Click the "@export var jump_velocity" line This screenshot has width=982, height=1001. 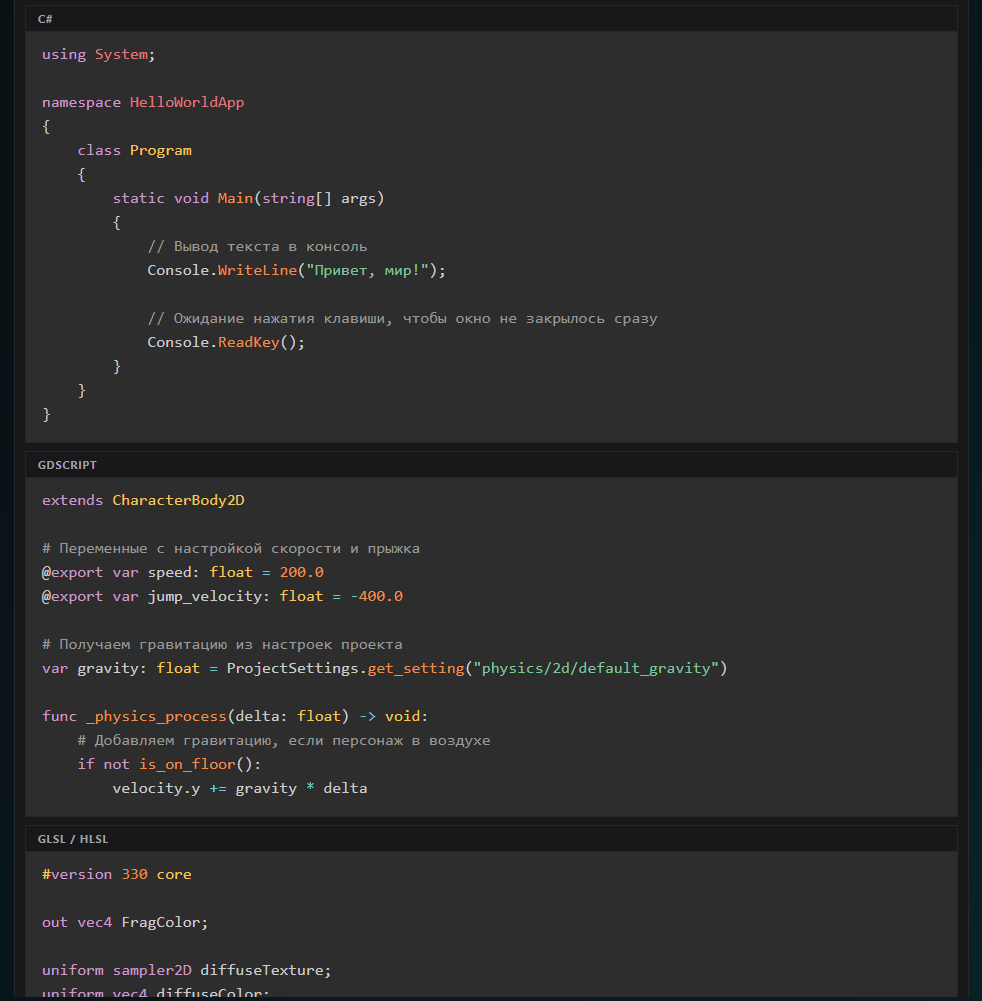[x=222, y=596]
